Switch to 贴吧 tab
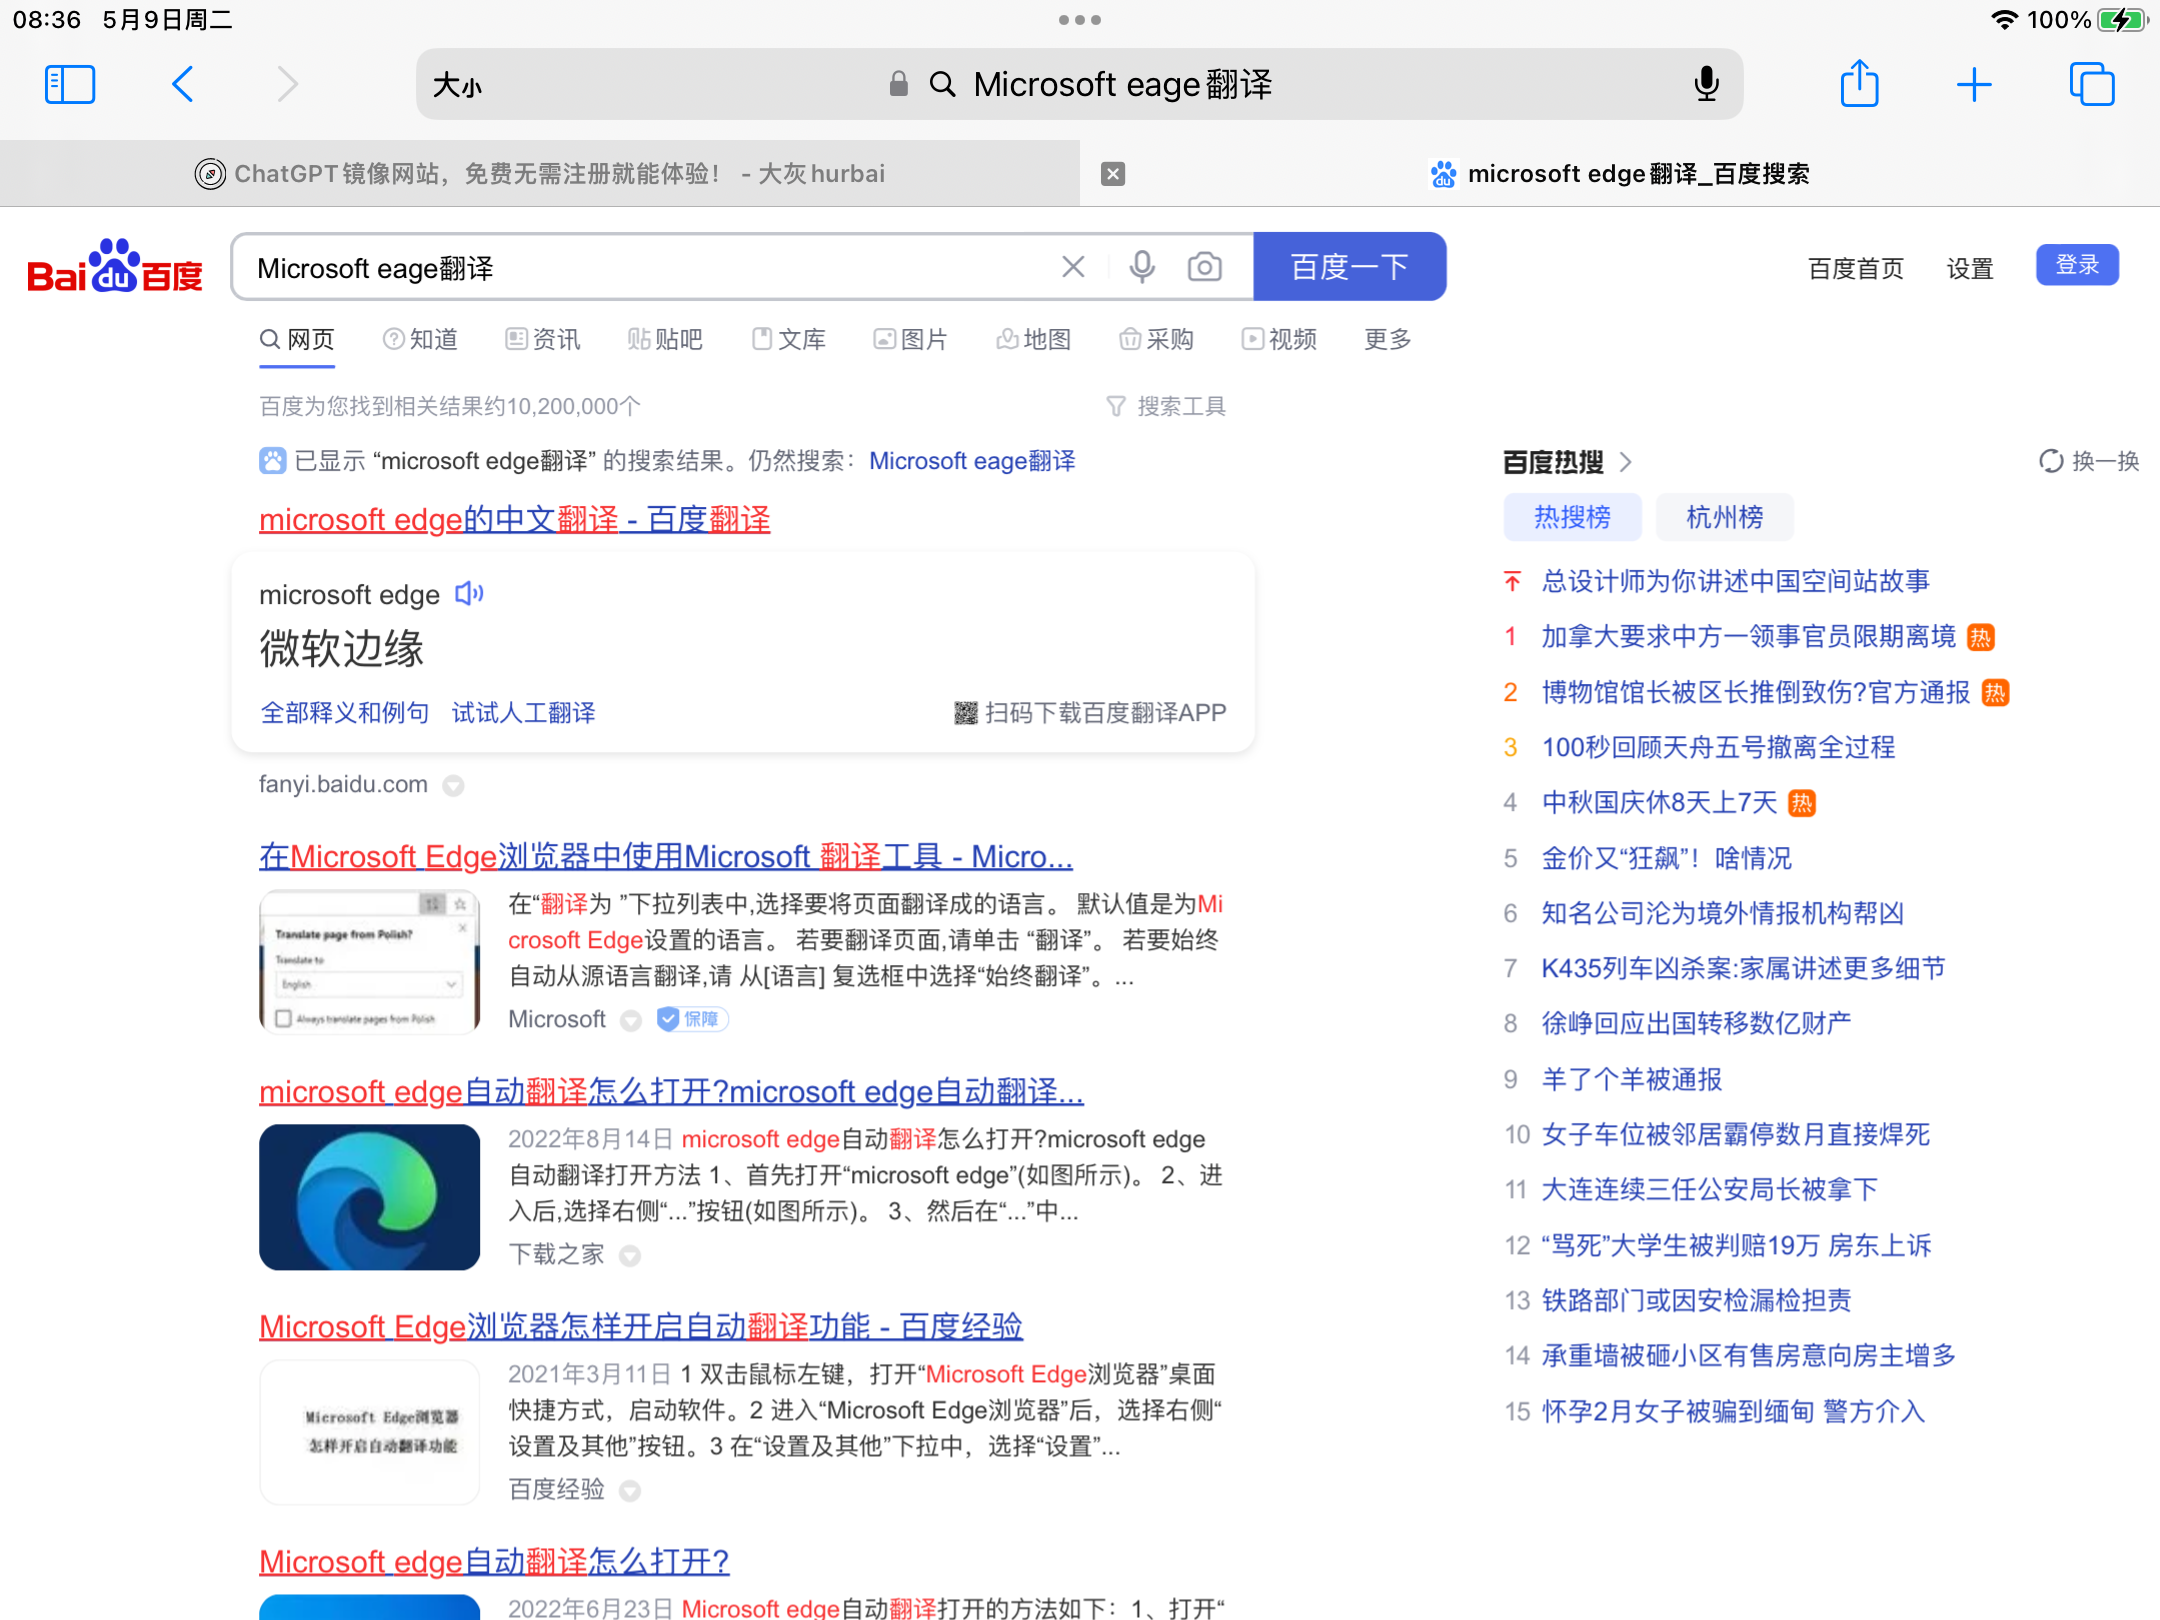 [666, 340]
